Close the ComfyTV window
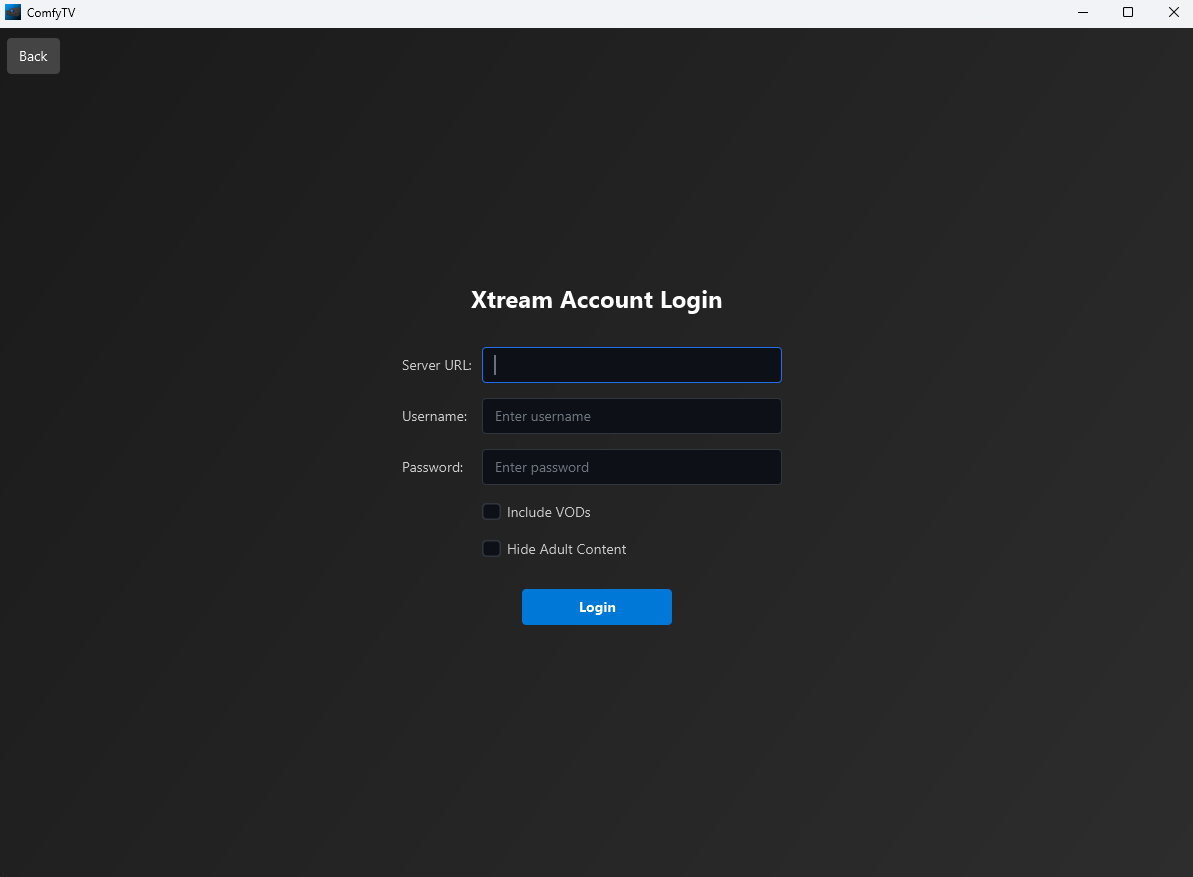Image resolution: width=1193 pixels, height=877 pixels. [x=1172, y=13]
